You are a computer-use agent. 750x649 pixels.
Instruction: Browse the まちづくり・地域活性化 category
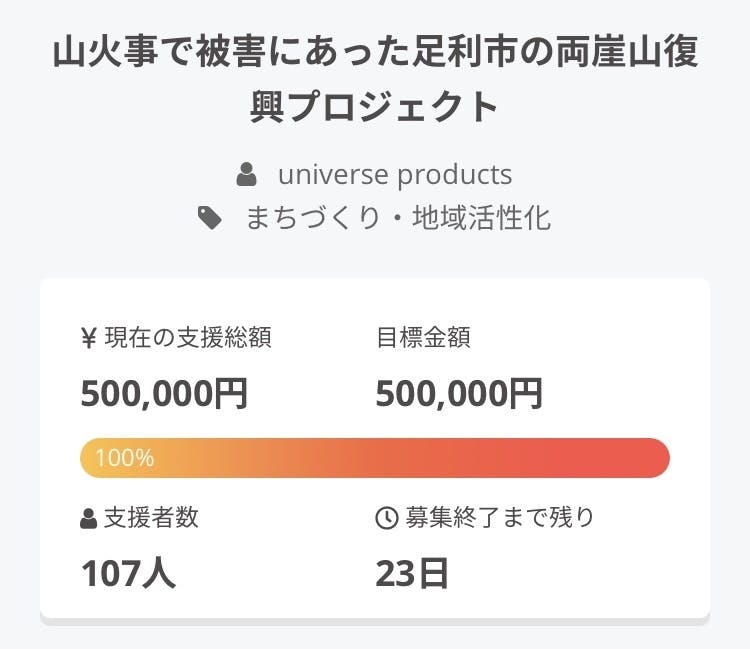(398, 218)
